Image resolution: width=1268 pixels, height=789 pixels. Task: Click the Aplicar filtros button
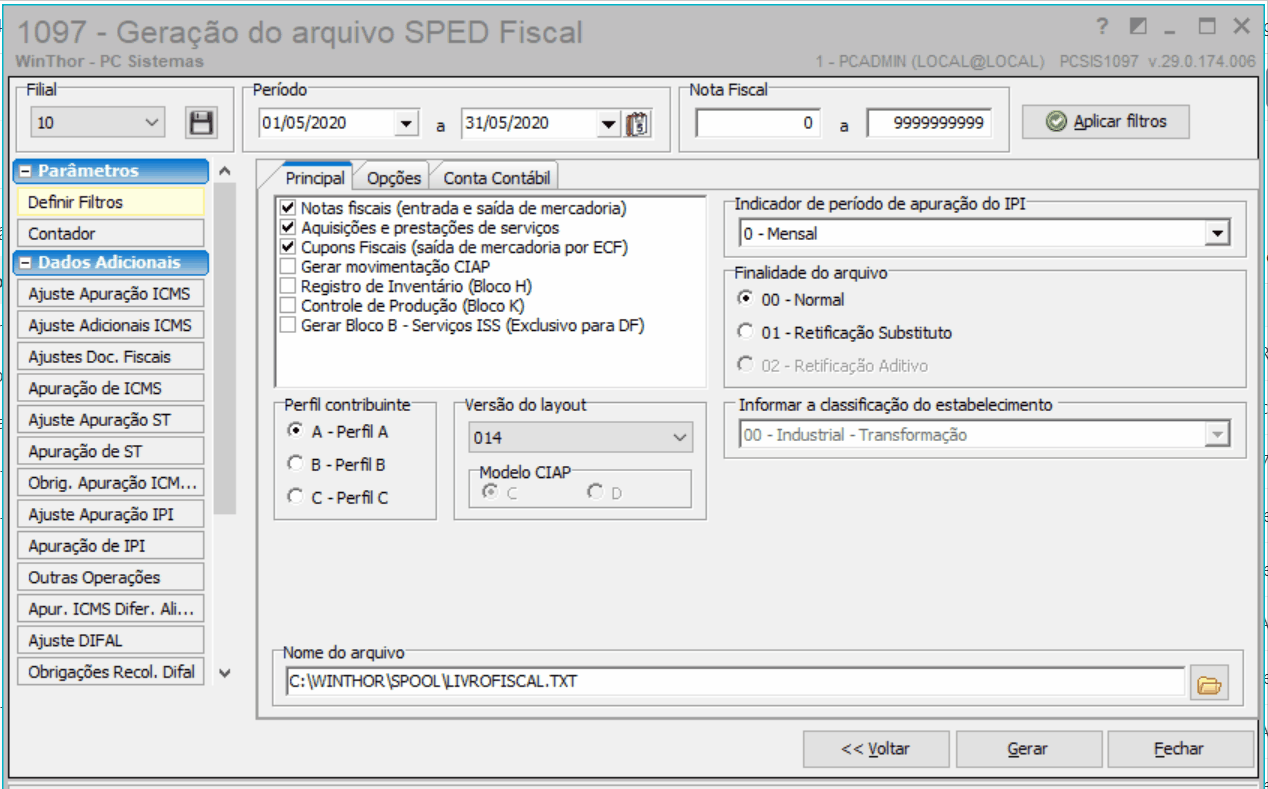click(x=1106, y=122)
